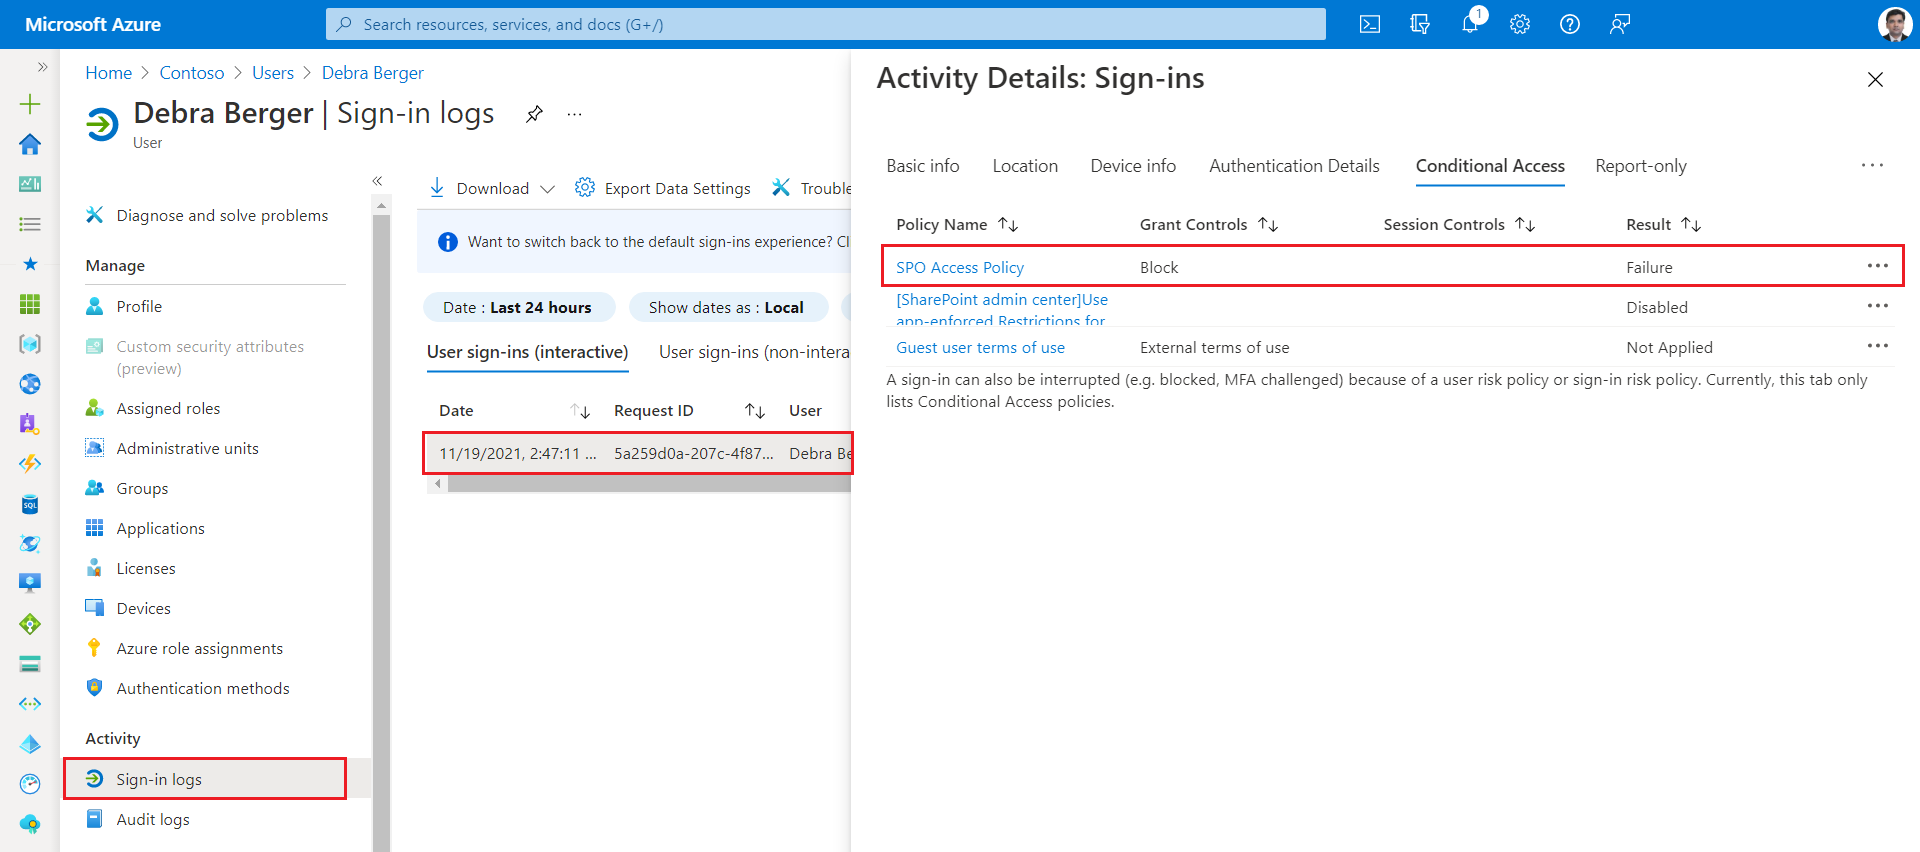
Task: Open portal settings gear
Action: point(1519,24)
